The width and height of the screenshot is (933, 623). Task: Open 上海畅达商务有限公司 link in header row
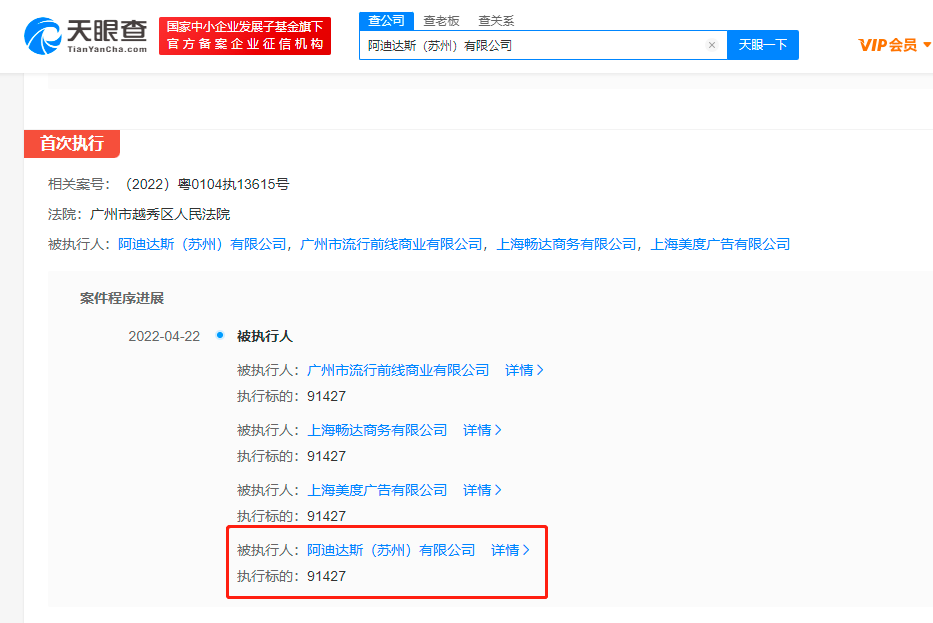point(566,244)
